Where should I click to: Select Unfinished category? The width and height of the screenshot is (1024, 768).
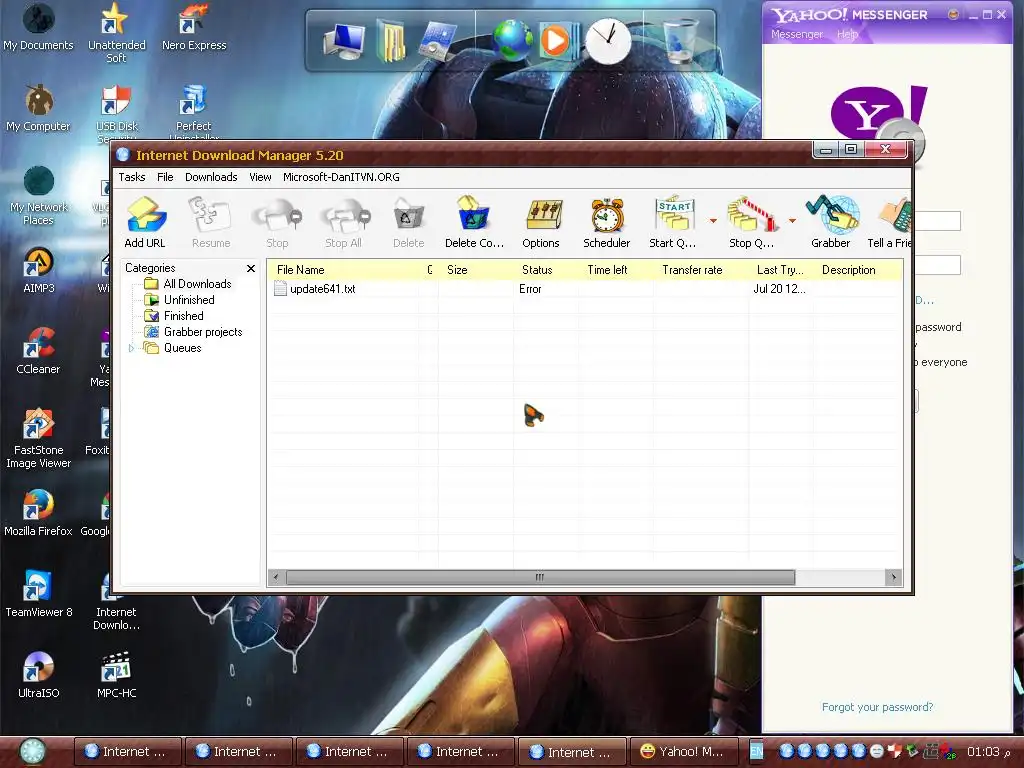click(x=189, y=300)
